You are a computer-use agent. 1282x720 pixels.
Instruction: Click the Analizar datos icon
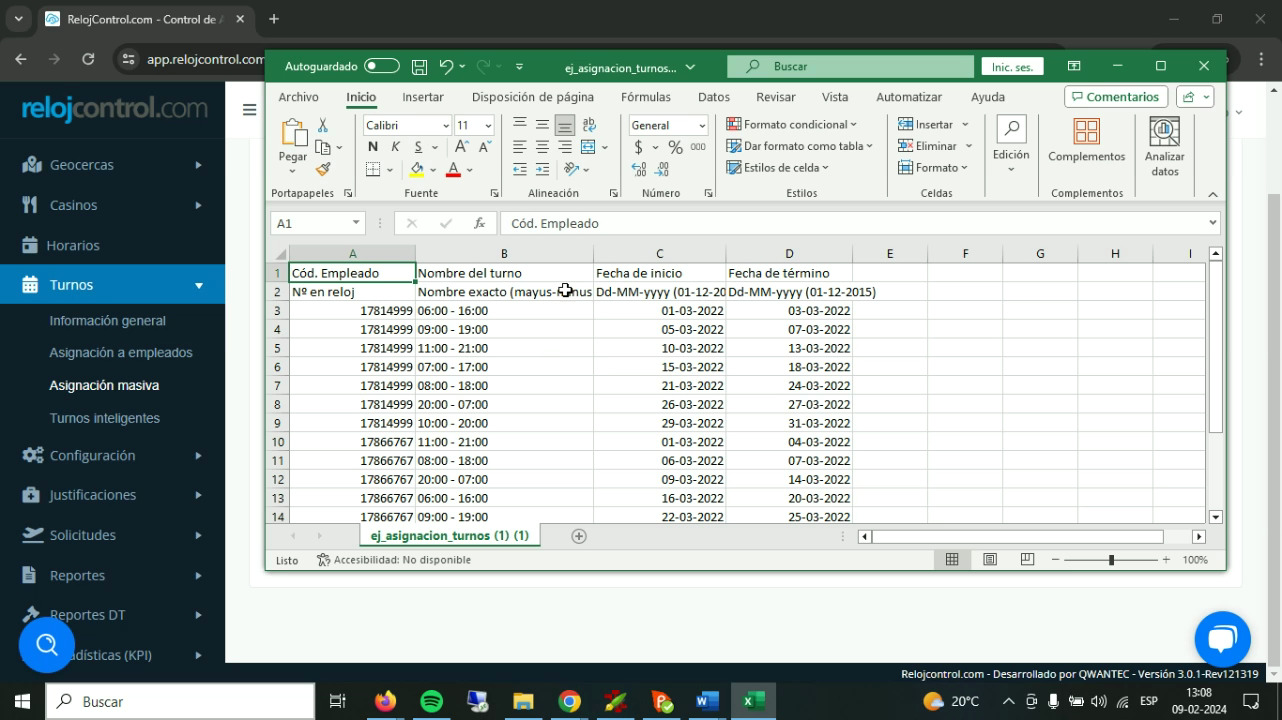click(x=1164, y=145)
